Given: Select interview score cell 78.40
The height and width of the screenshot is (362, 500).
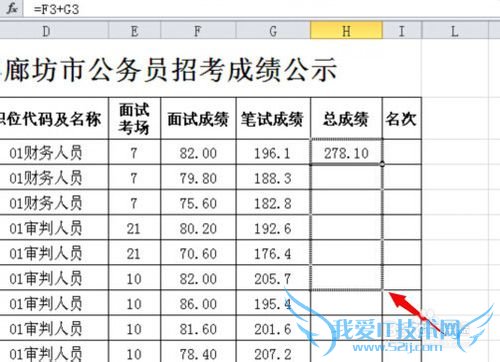Looking at the screenshot, I should point(198,352).
